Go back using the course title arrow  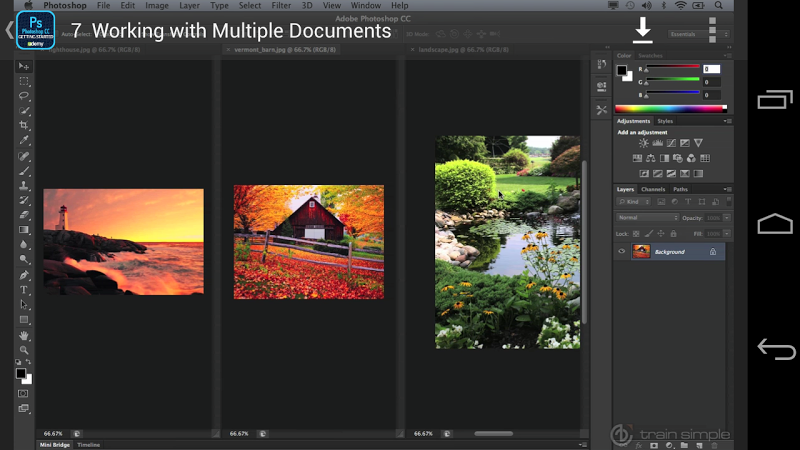pyautogui.click(x=9, y=31)
